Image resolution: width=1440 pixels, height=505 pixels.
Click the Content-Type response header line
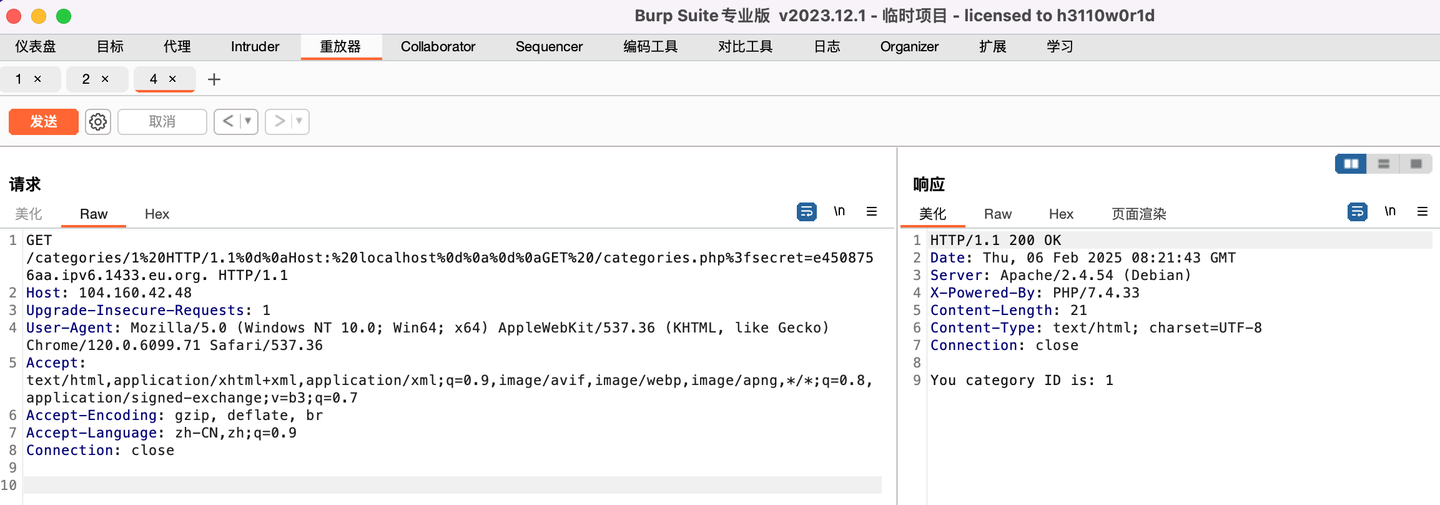click(x=1096, y=327)
